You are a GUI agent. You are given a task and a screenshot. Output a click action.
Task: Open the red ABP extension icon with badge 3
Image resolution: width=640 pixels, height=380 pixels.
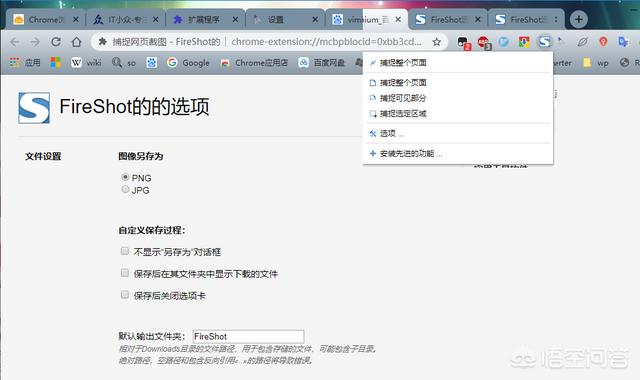(x=484, y=42)
